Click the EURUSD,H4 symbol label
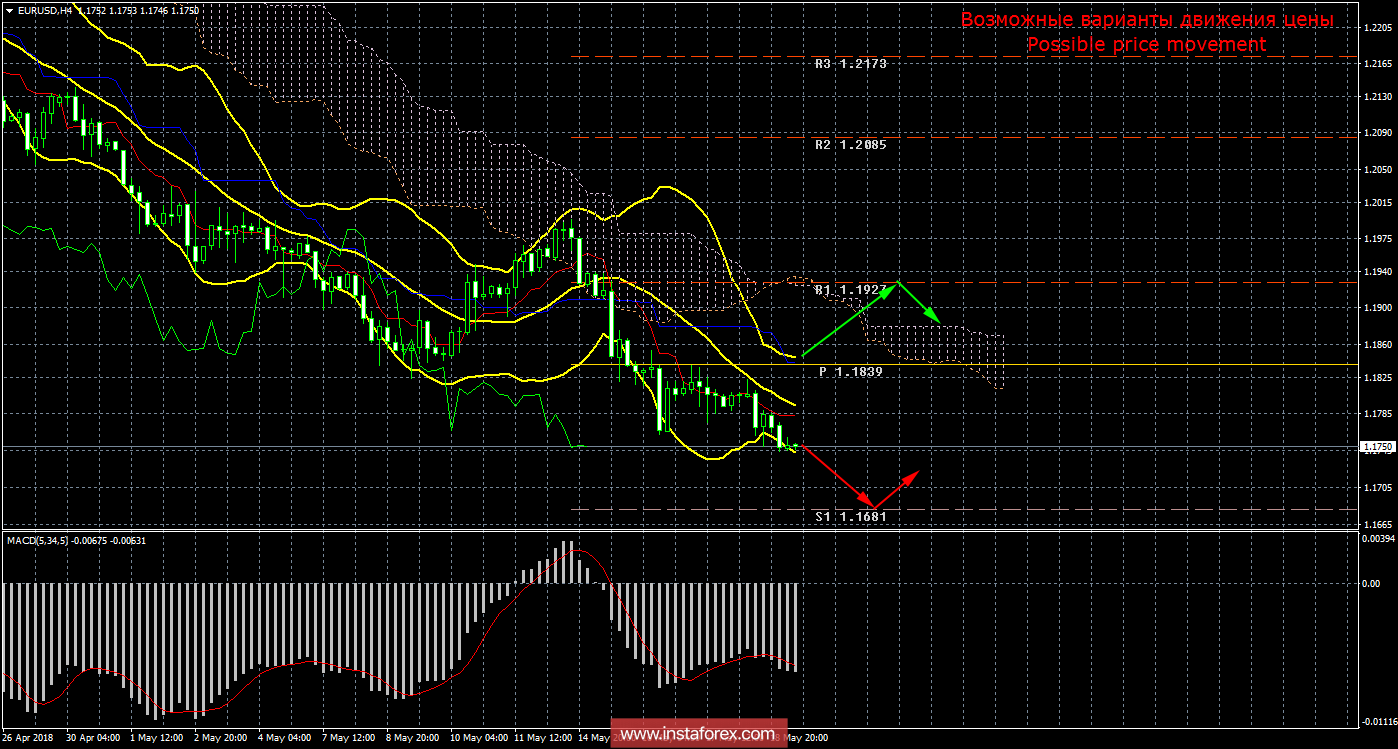The width and height of the screenshot is (1398, 749). tap(44, 10)
